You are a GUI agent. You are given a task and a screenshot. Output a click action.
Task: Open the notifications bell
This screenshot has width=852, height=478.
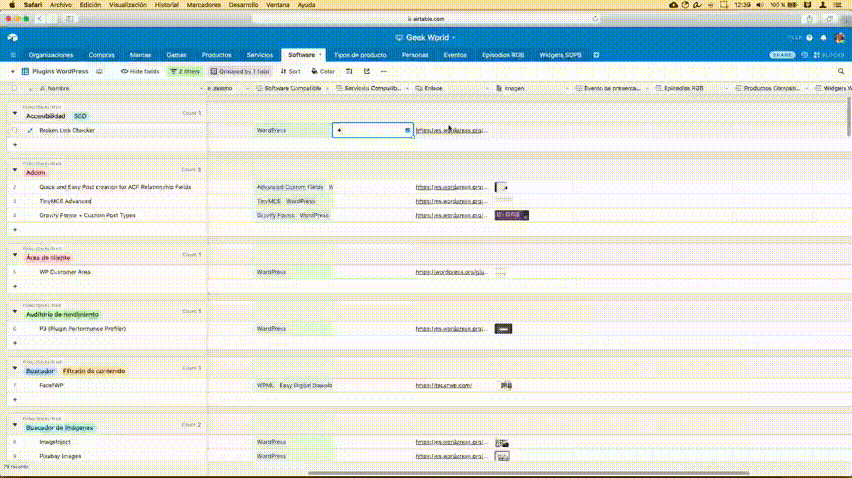(x=823, y=37)
